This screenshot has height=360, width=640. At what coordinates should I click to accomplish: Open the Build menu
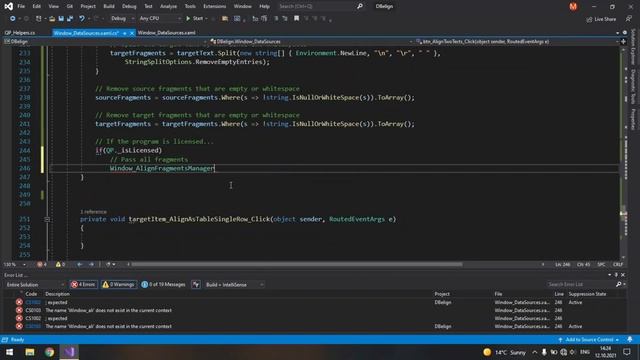point(109,7)
